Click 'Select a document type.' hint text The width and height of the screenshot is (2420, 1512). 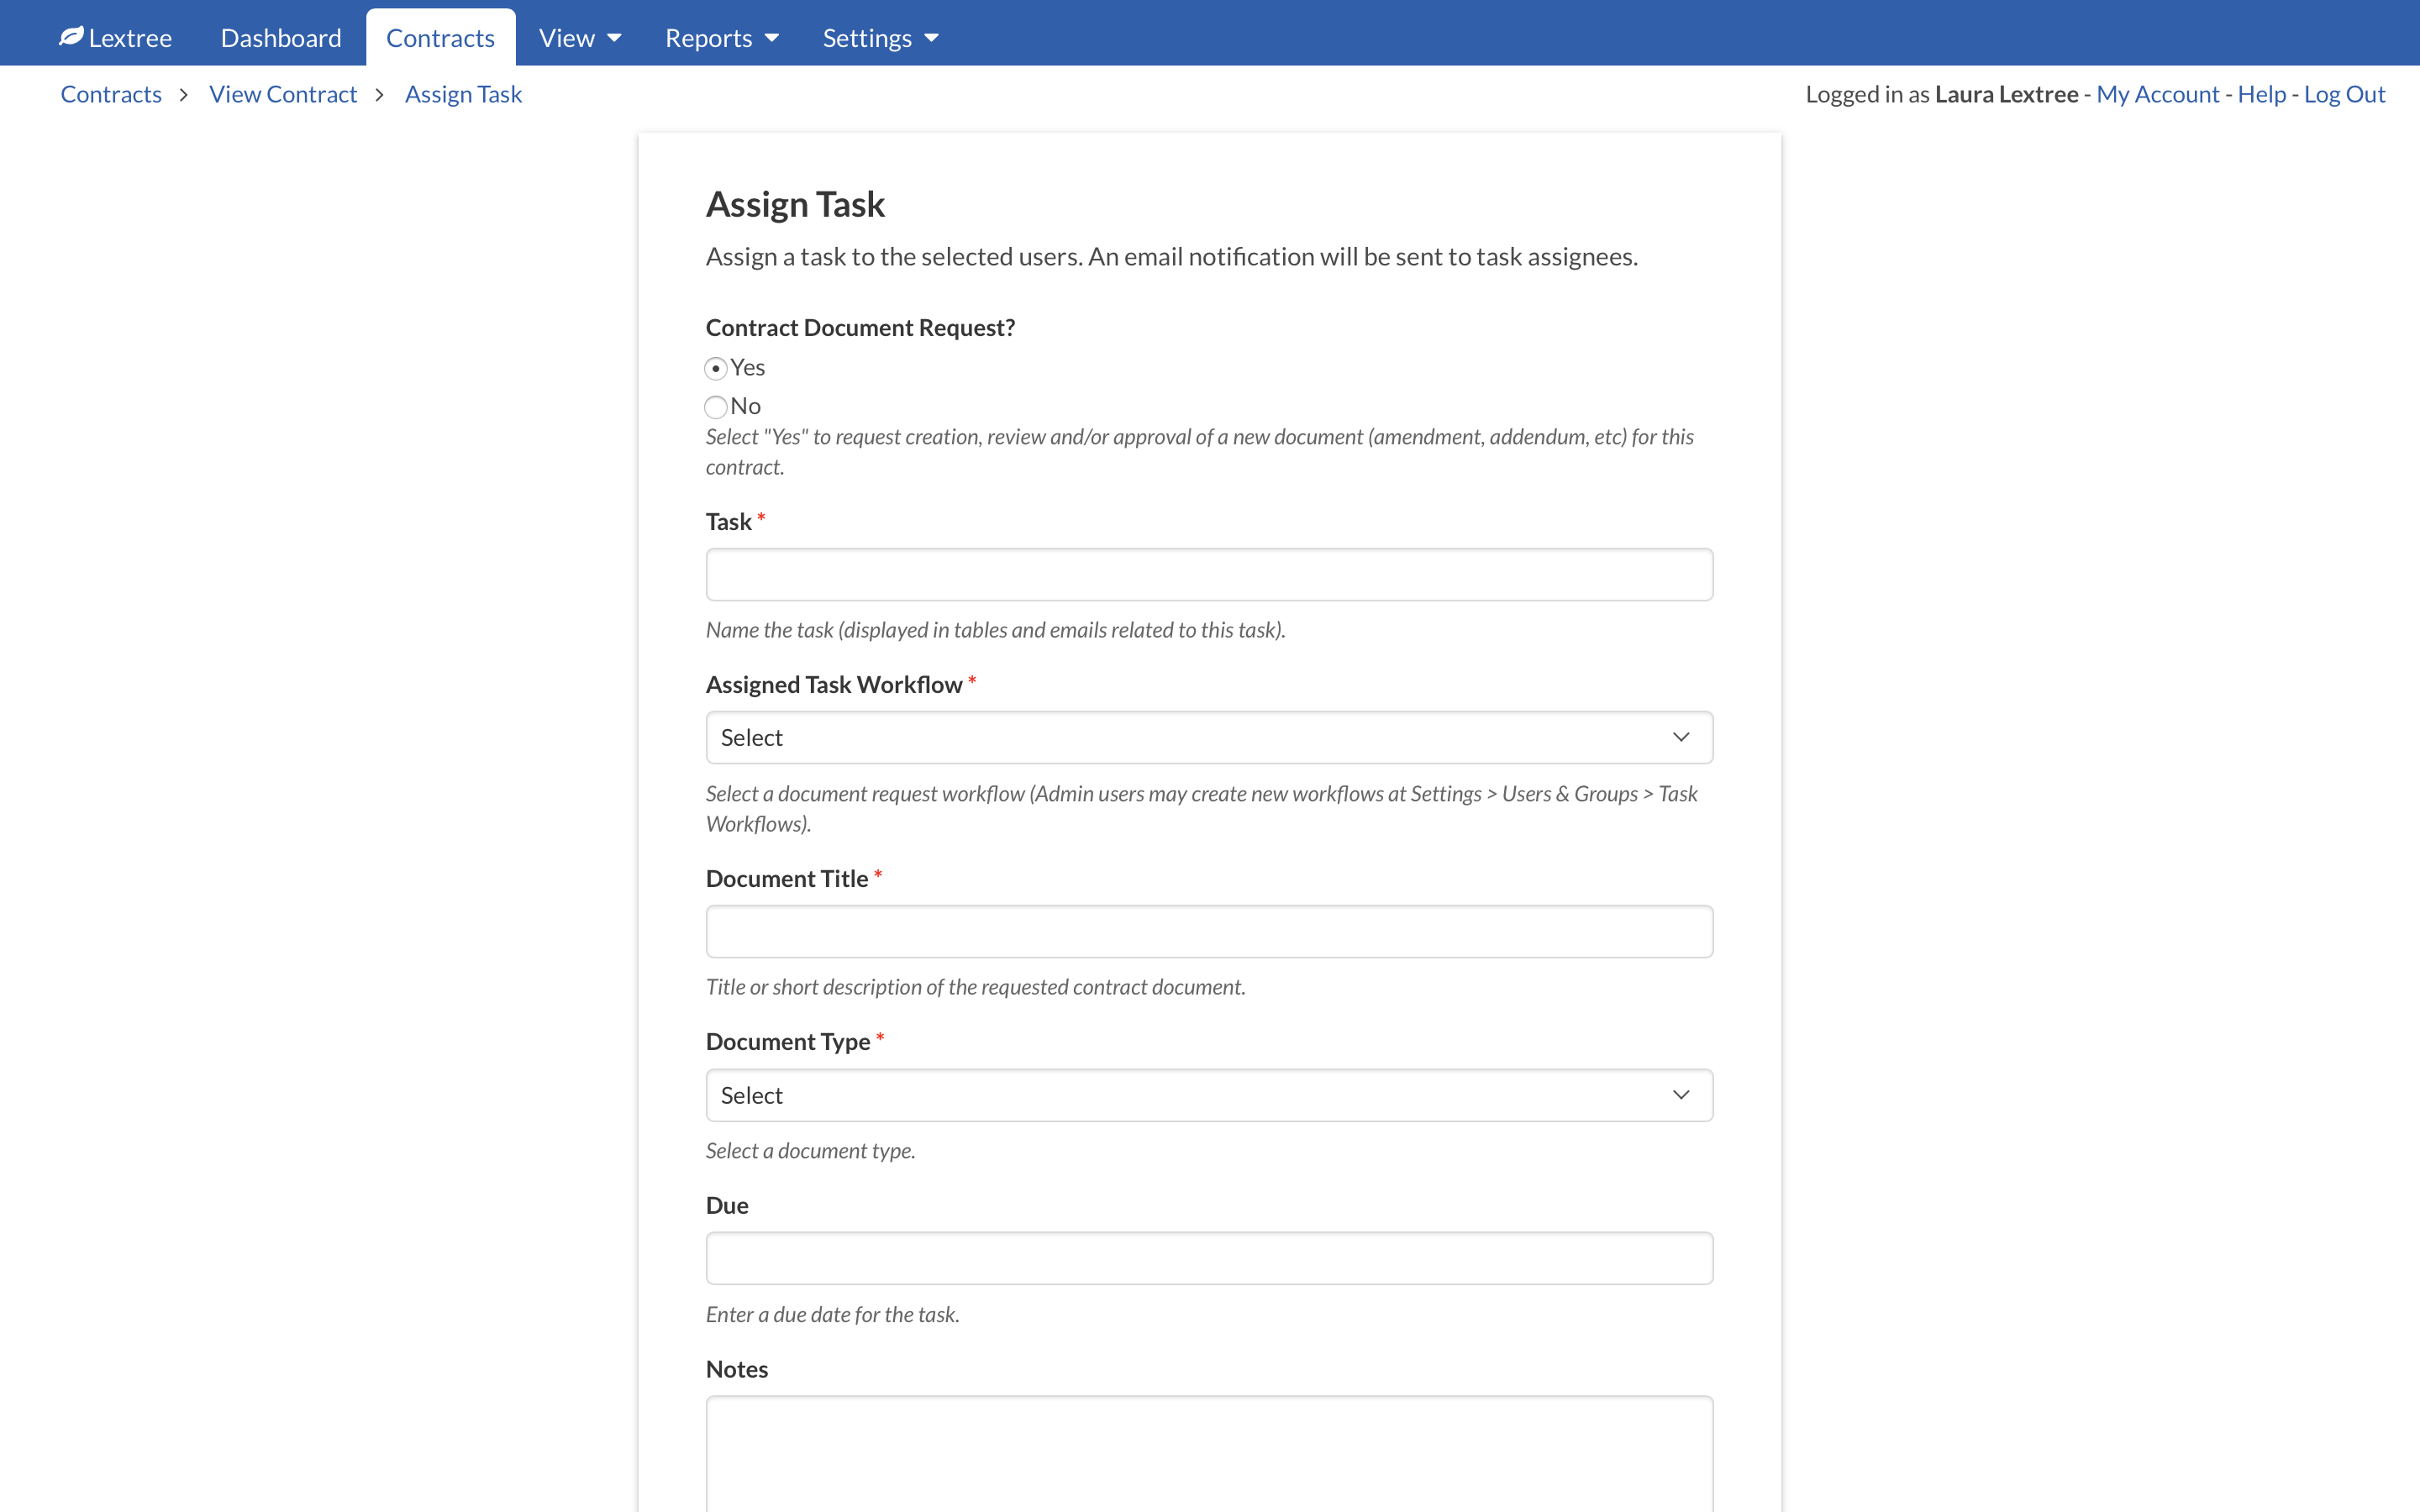pyautogui.click(x=810, y=1151)
